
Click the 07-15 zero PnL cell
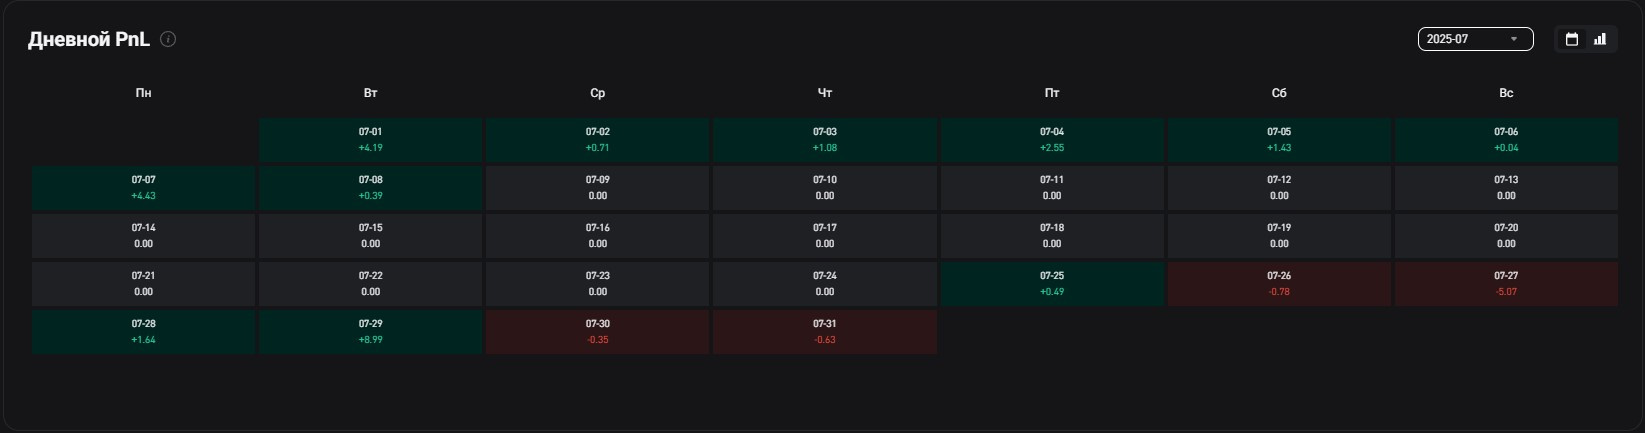coord(370,236)
